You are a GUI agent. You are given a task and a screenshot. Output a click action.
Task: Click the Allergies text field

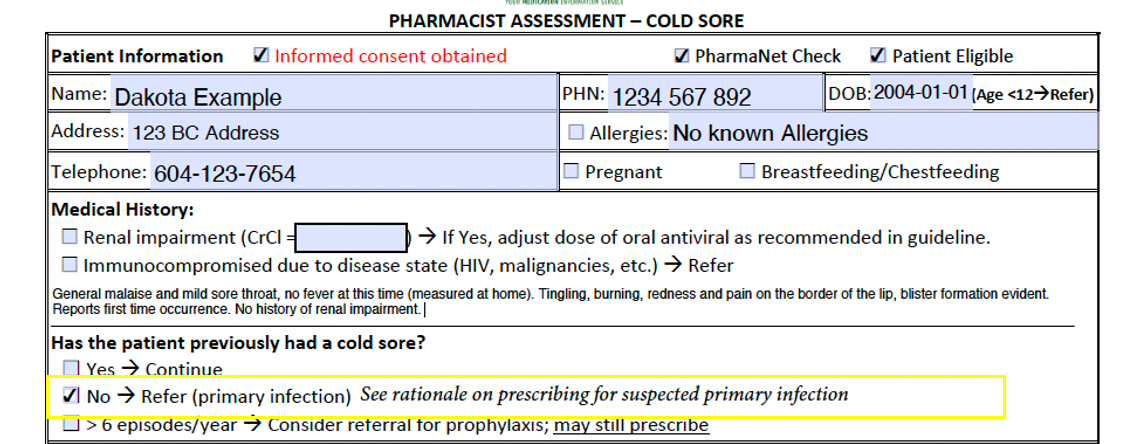tap(883, 133)
